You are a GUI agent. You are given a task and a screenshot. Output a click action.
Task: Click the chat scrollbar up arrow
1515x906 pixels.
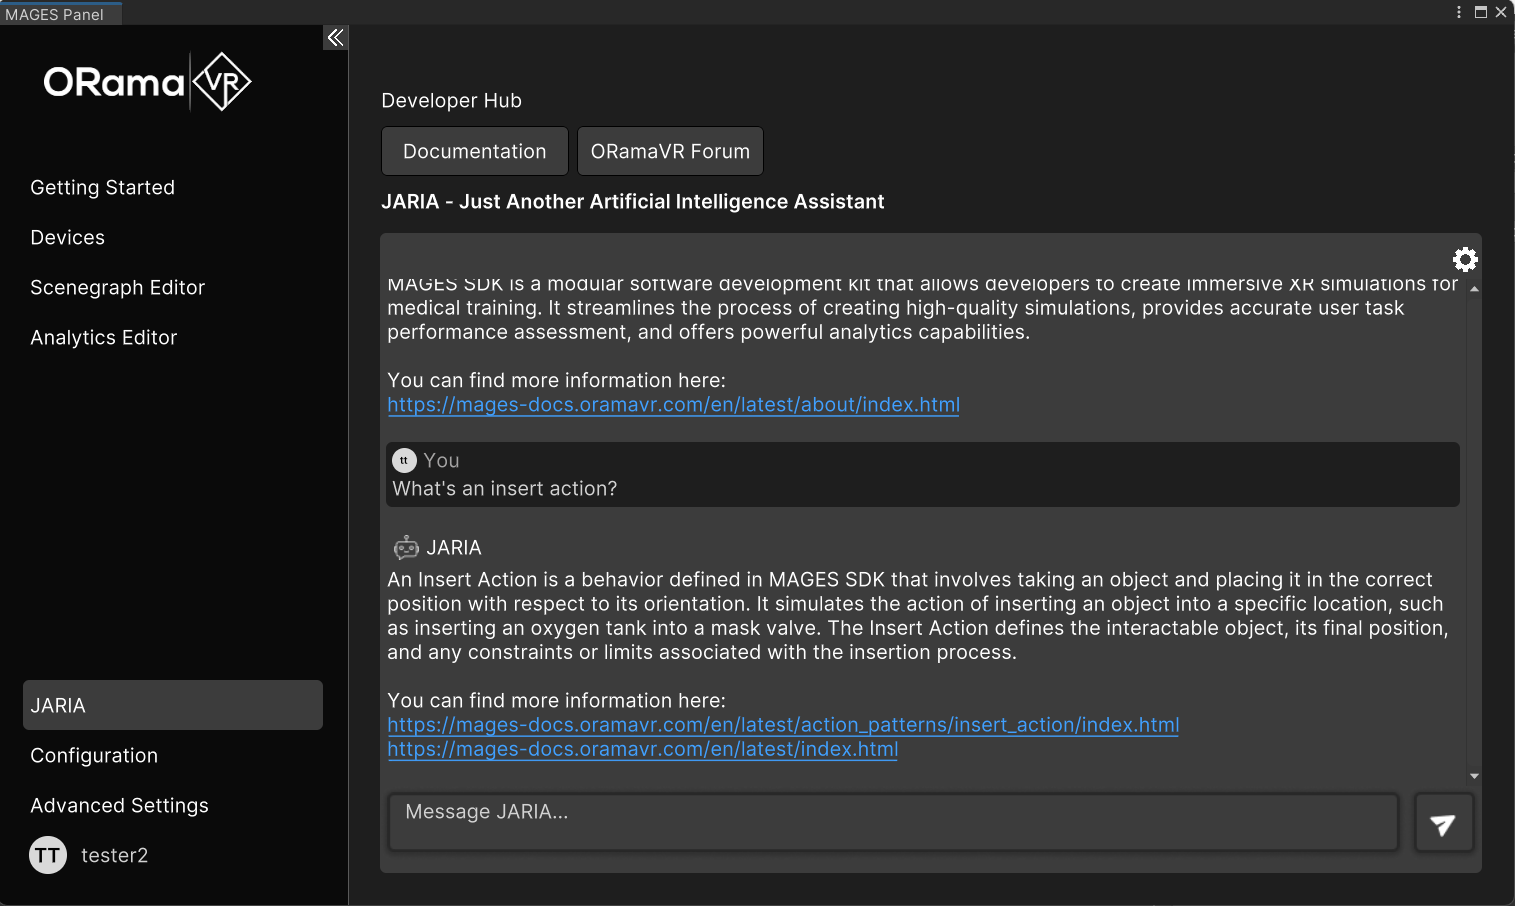pyautogui.click(x=1474, y=289)
